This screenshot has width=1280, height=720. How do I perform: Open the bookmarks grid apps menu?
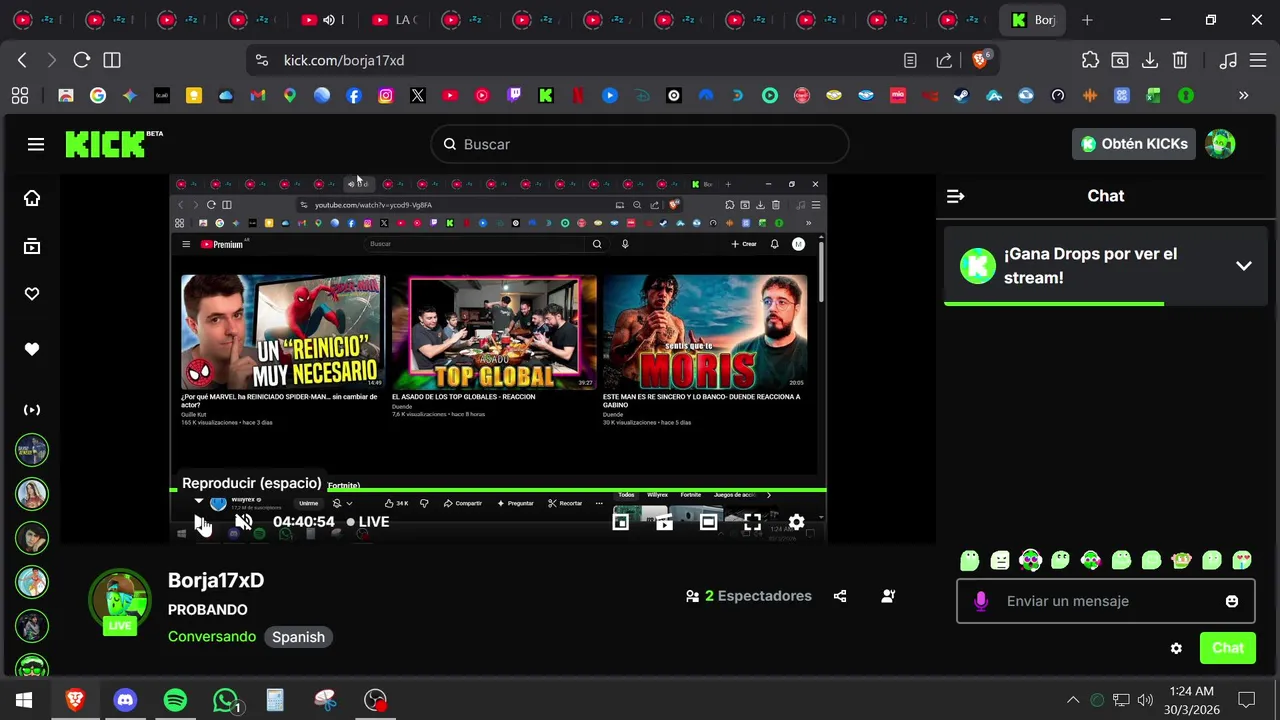20,96
